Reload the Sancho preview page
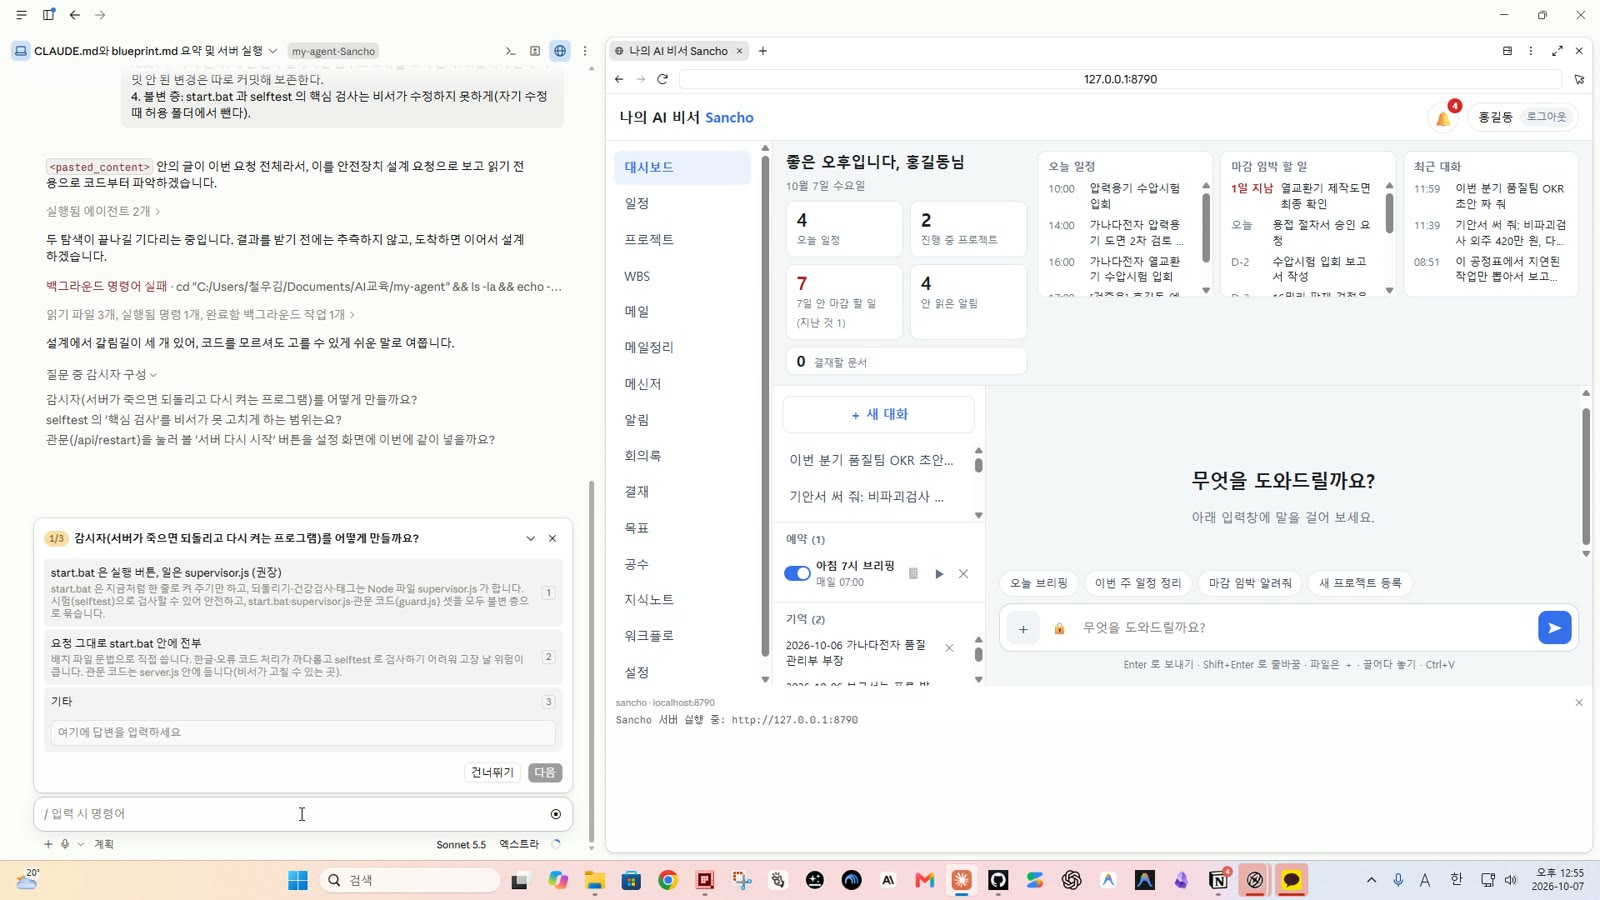This screenshot has height=900, width=1600. coord(662,79)
